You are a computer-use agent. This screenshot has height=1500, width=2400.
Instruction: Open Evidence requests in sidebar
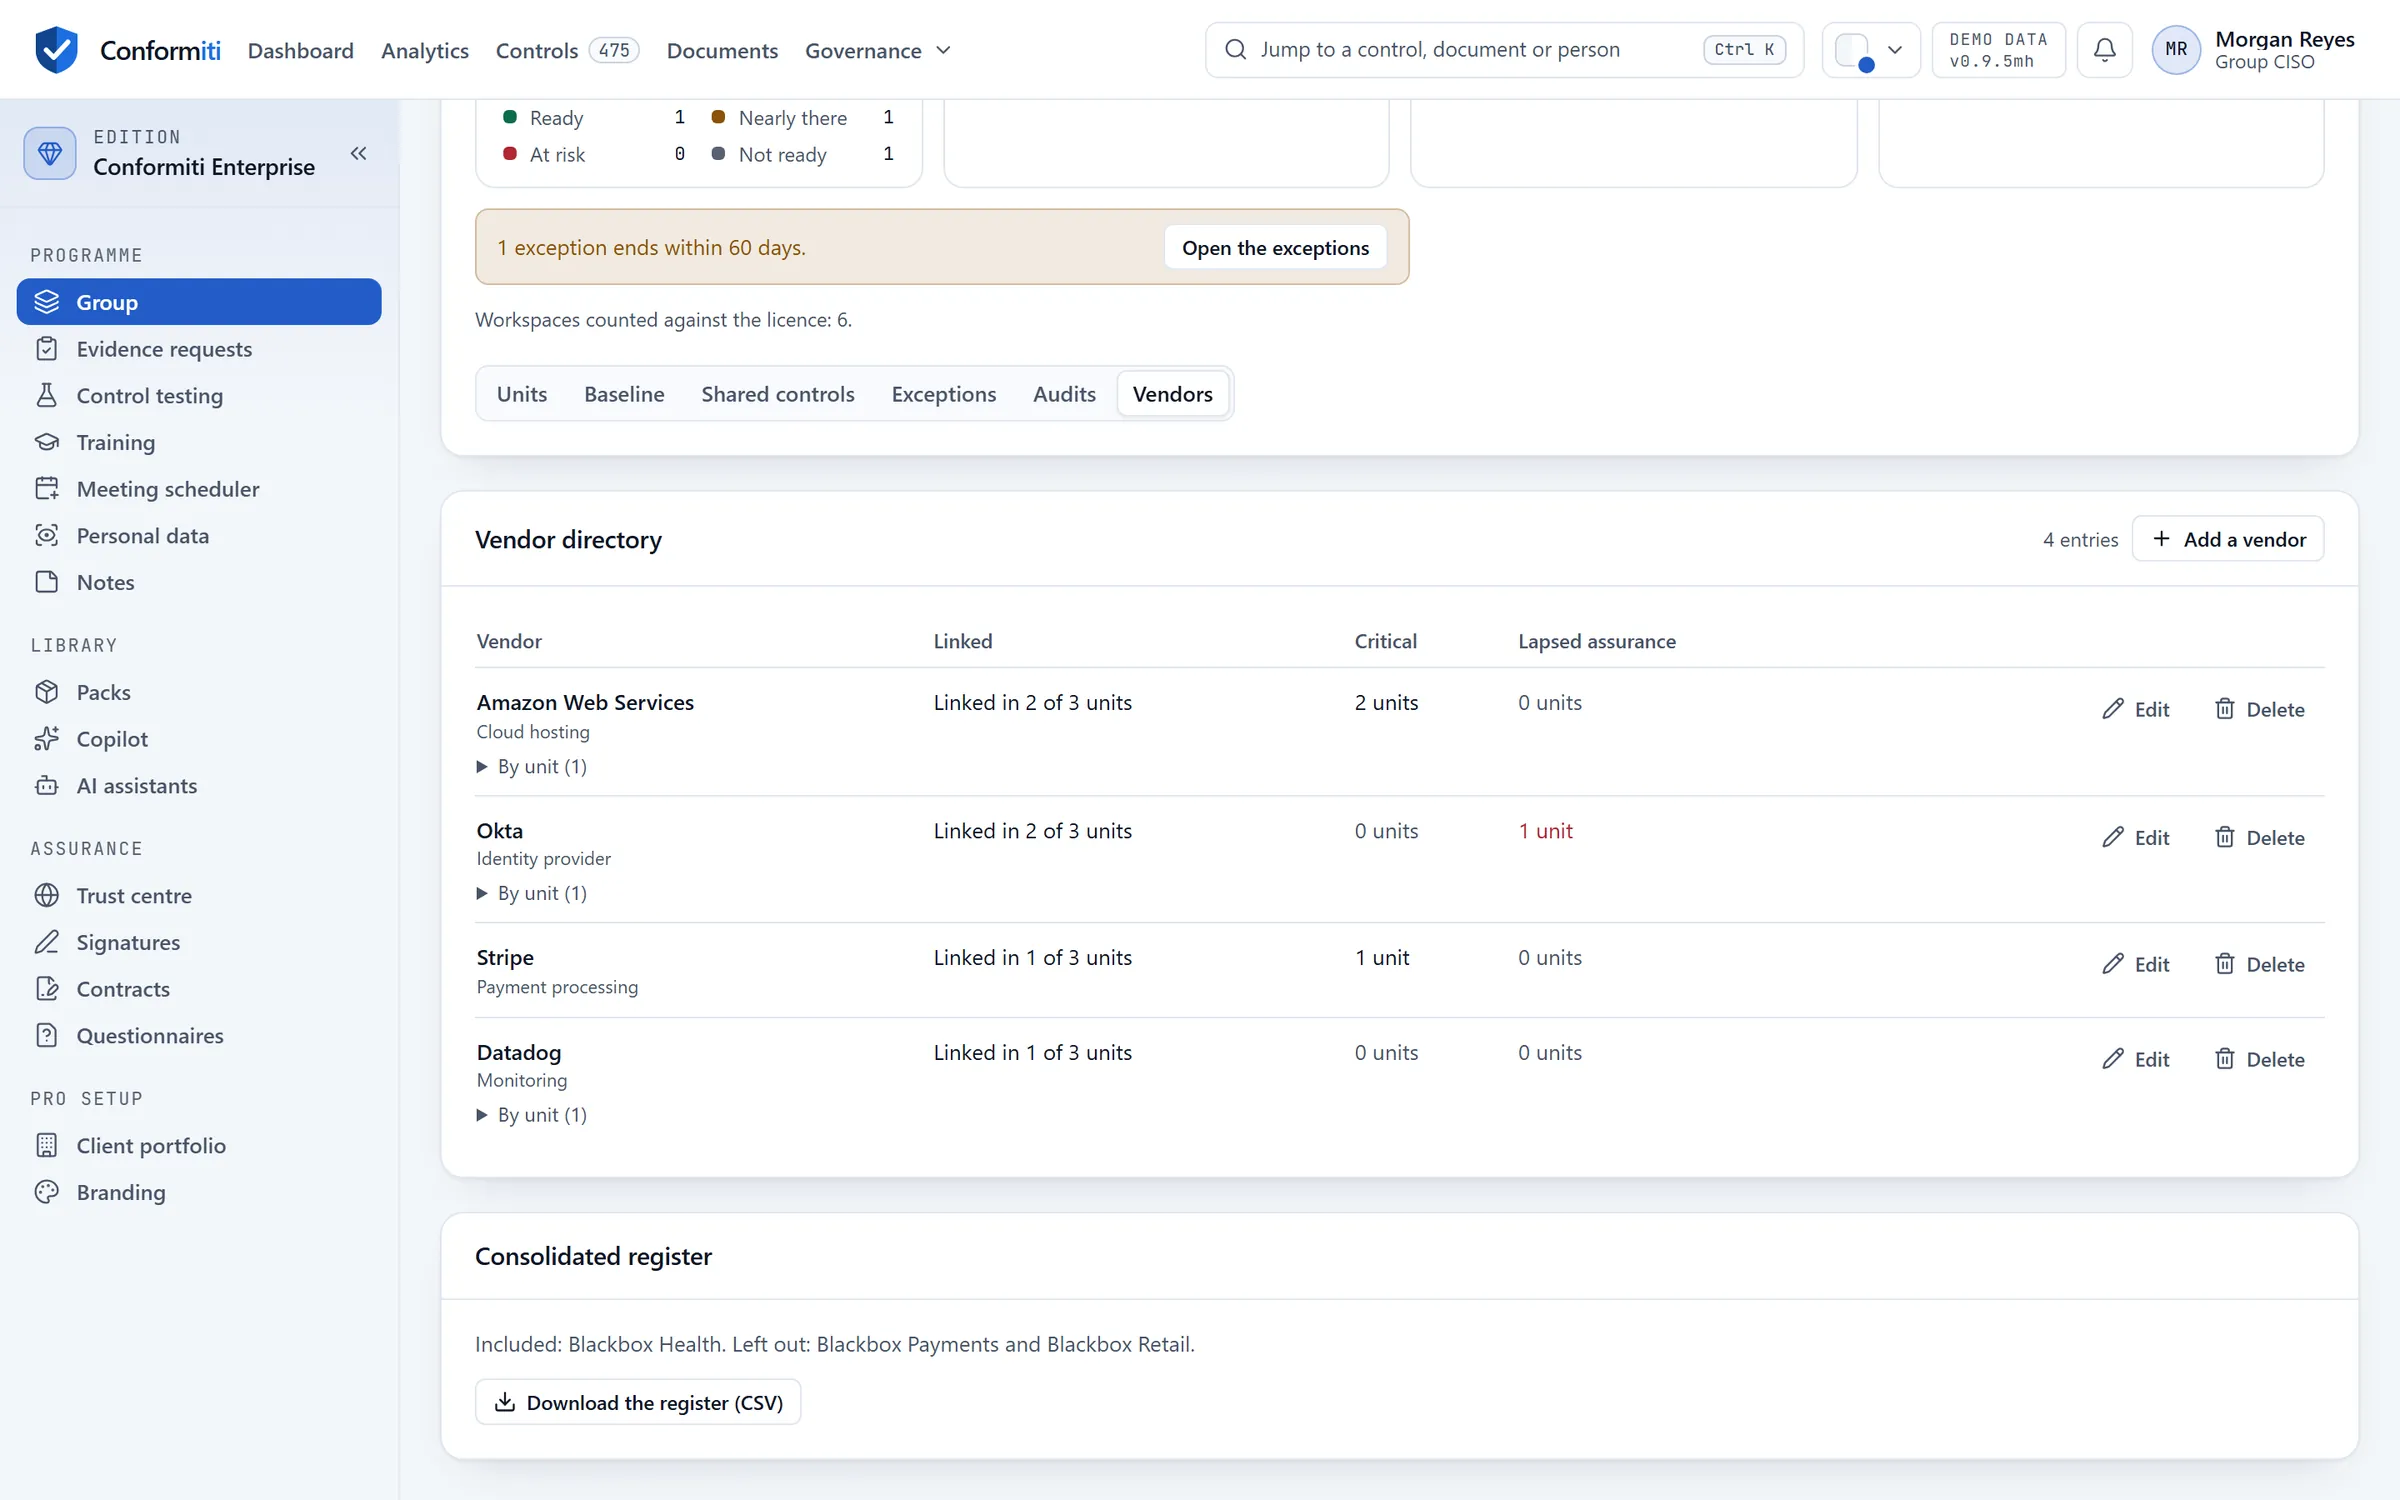coord(199,349)
